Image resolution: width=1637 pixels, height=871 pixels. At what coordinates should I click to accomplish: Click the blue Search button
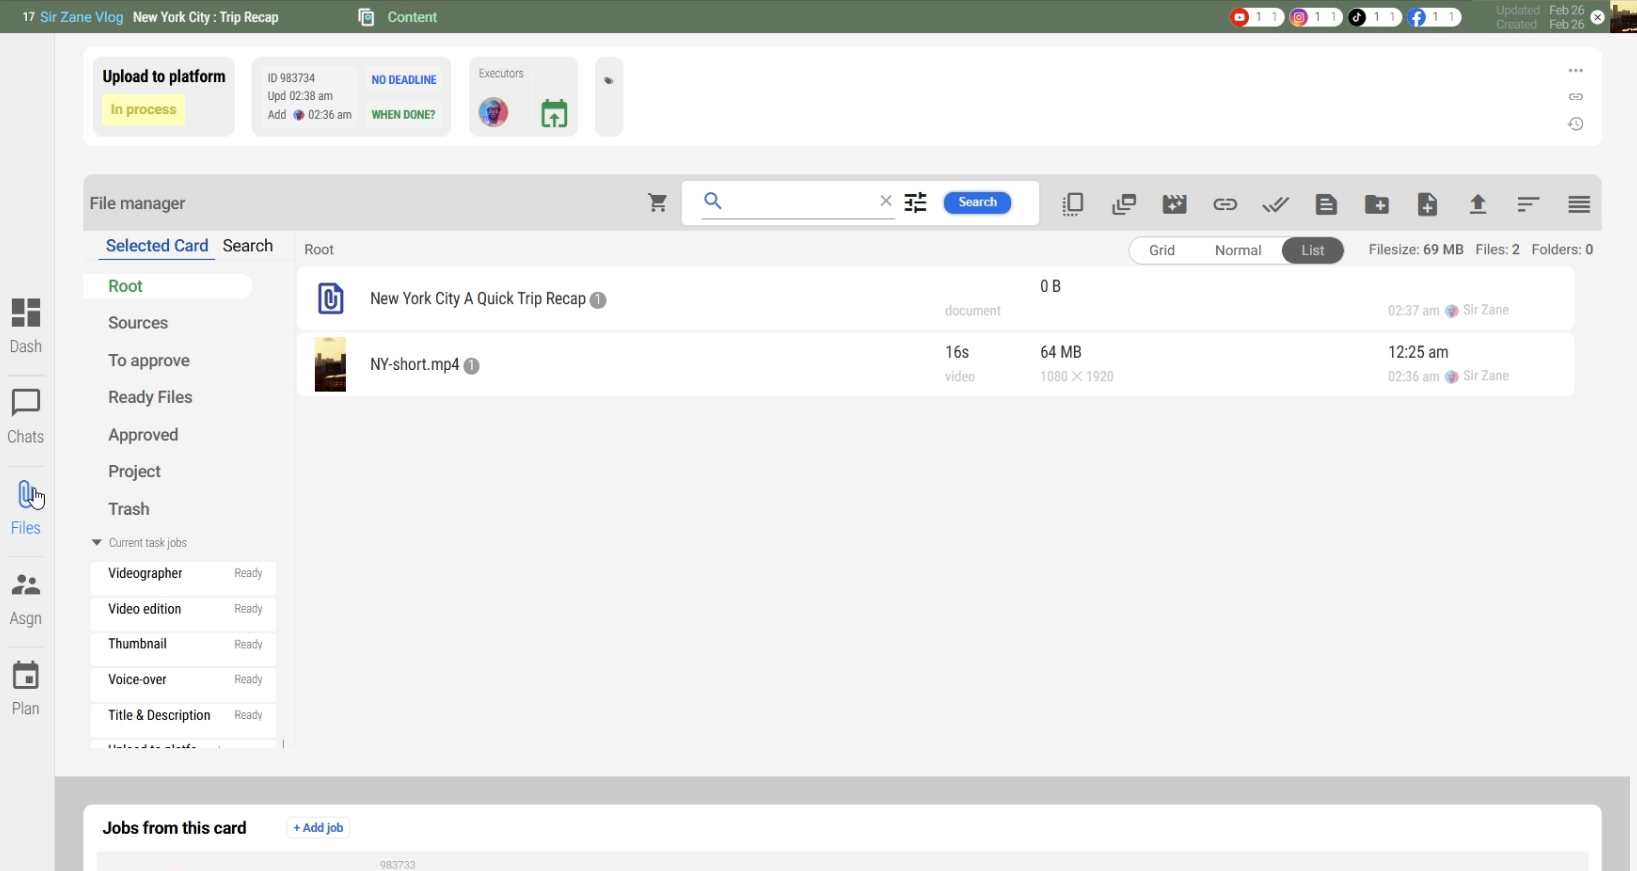coord(977,203)
